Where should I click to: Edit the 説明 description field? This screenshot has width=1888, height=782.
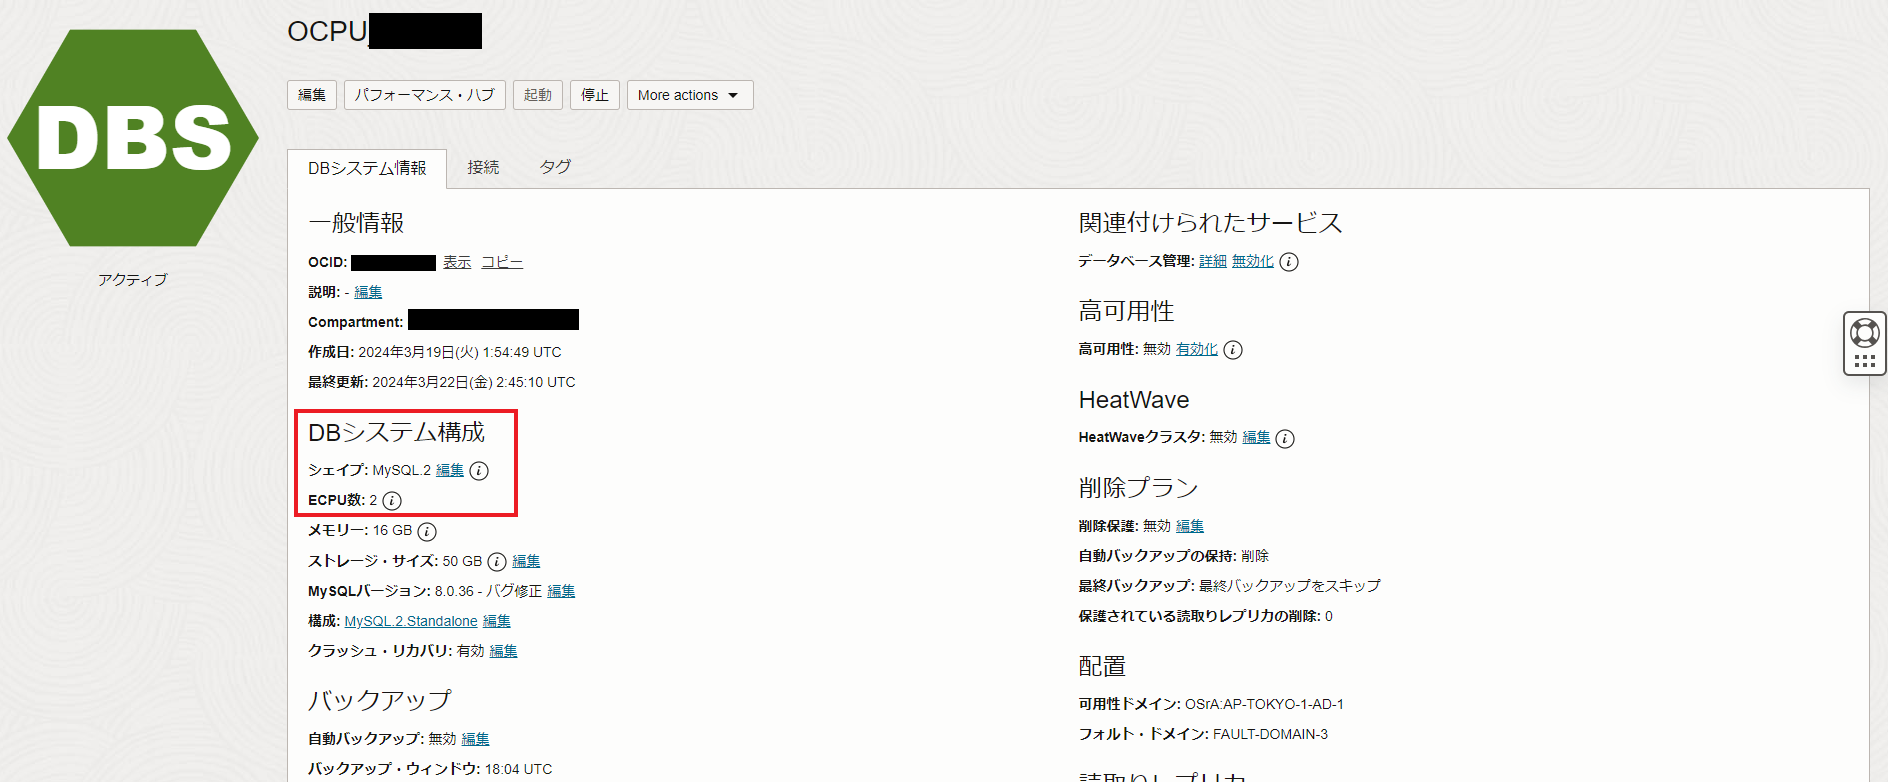pyautogui.click(x=368, y=292)
